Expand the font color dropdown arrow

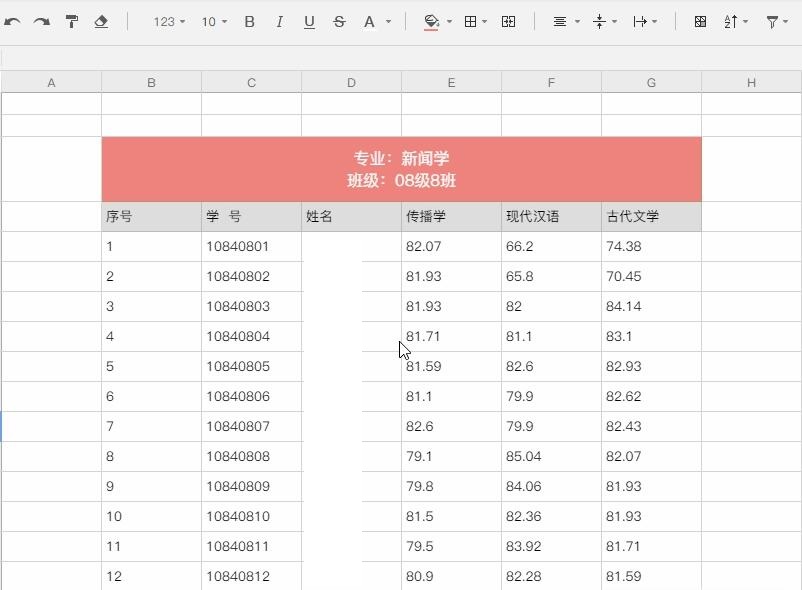pyautogui.click(x=388, y=21)
